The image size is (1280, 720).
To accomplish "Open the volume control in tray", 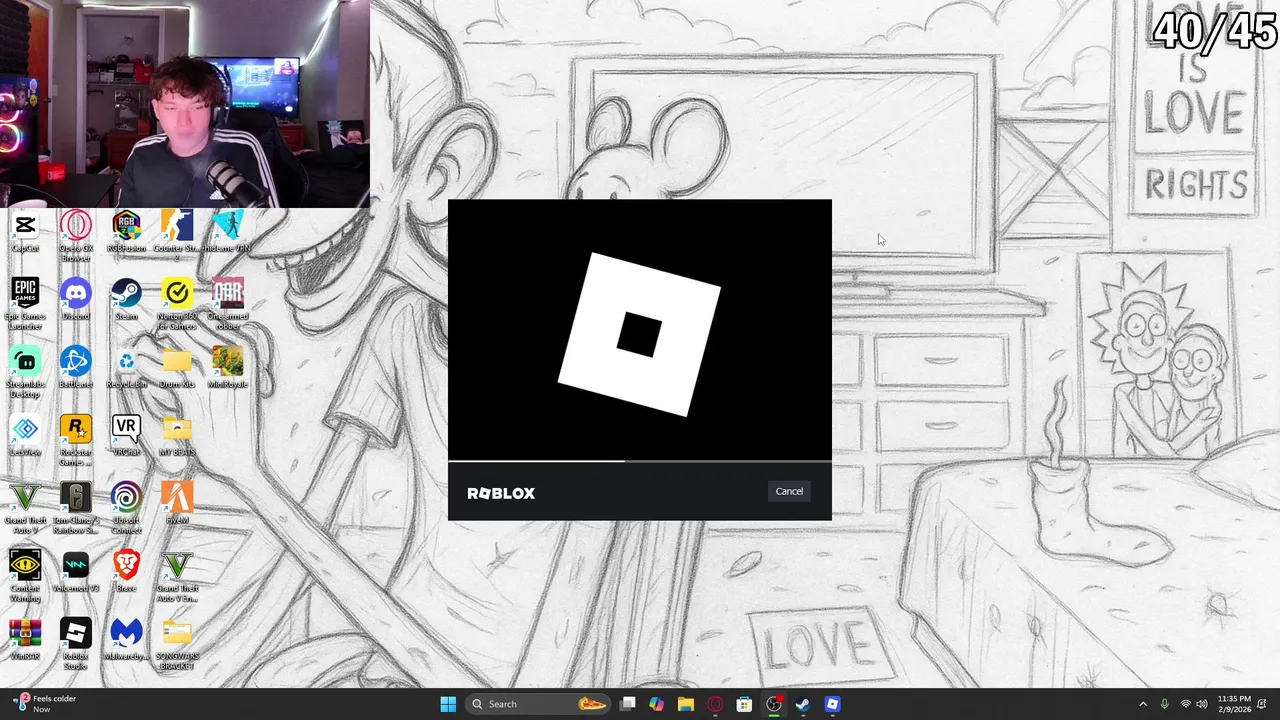I will [1202, 704].
